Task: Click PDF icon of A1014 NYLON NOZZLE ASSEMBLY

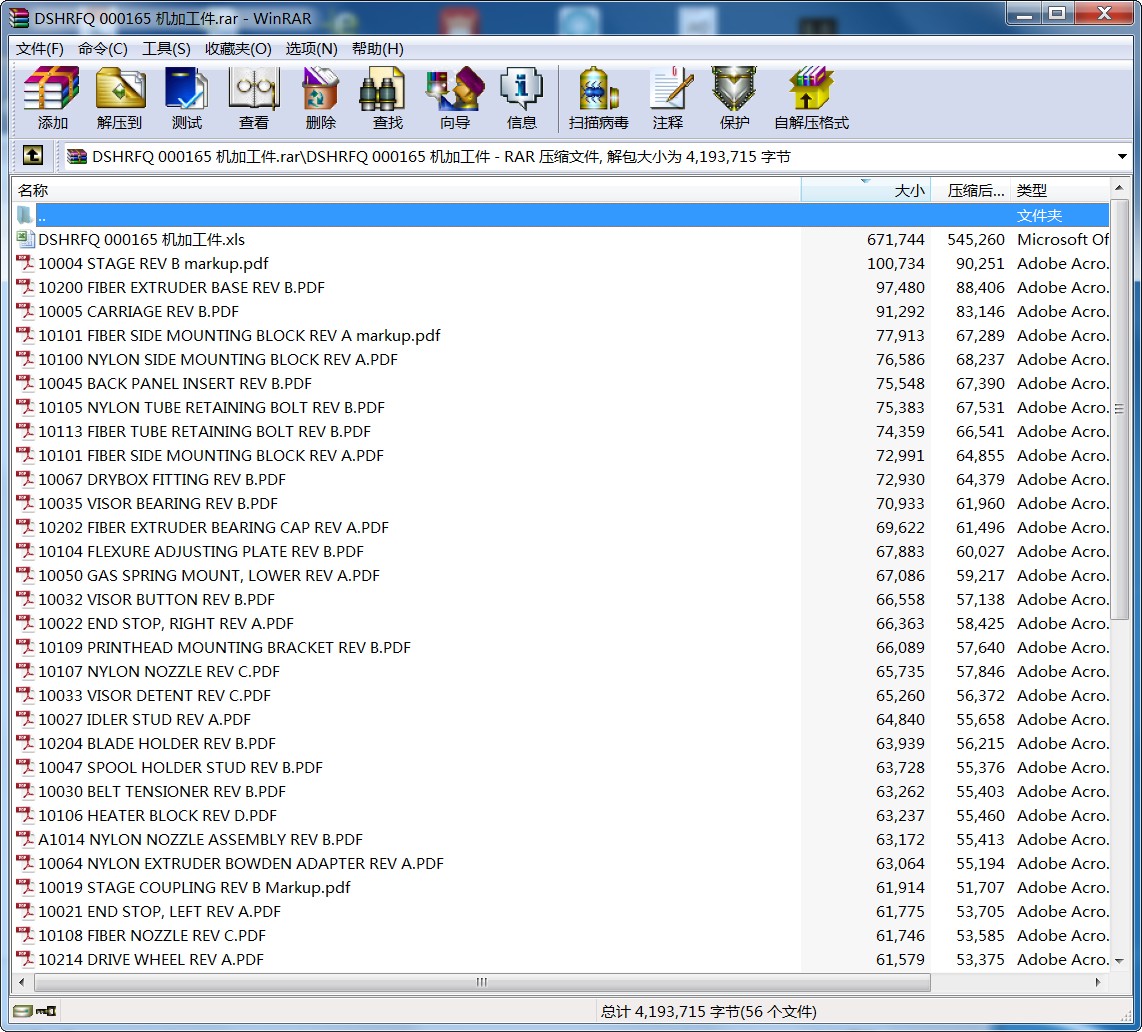Action: (25, 839)
